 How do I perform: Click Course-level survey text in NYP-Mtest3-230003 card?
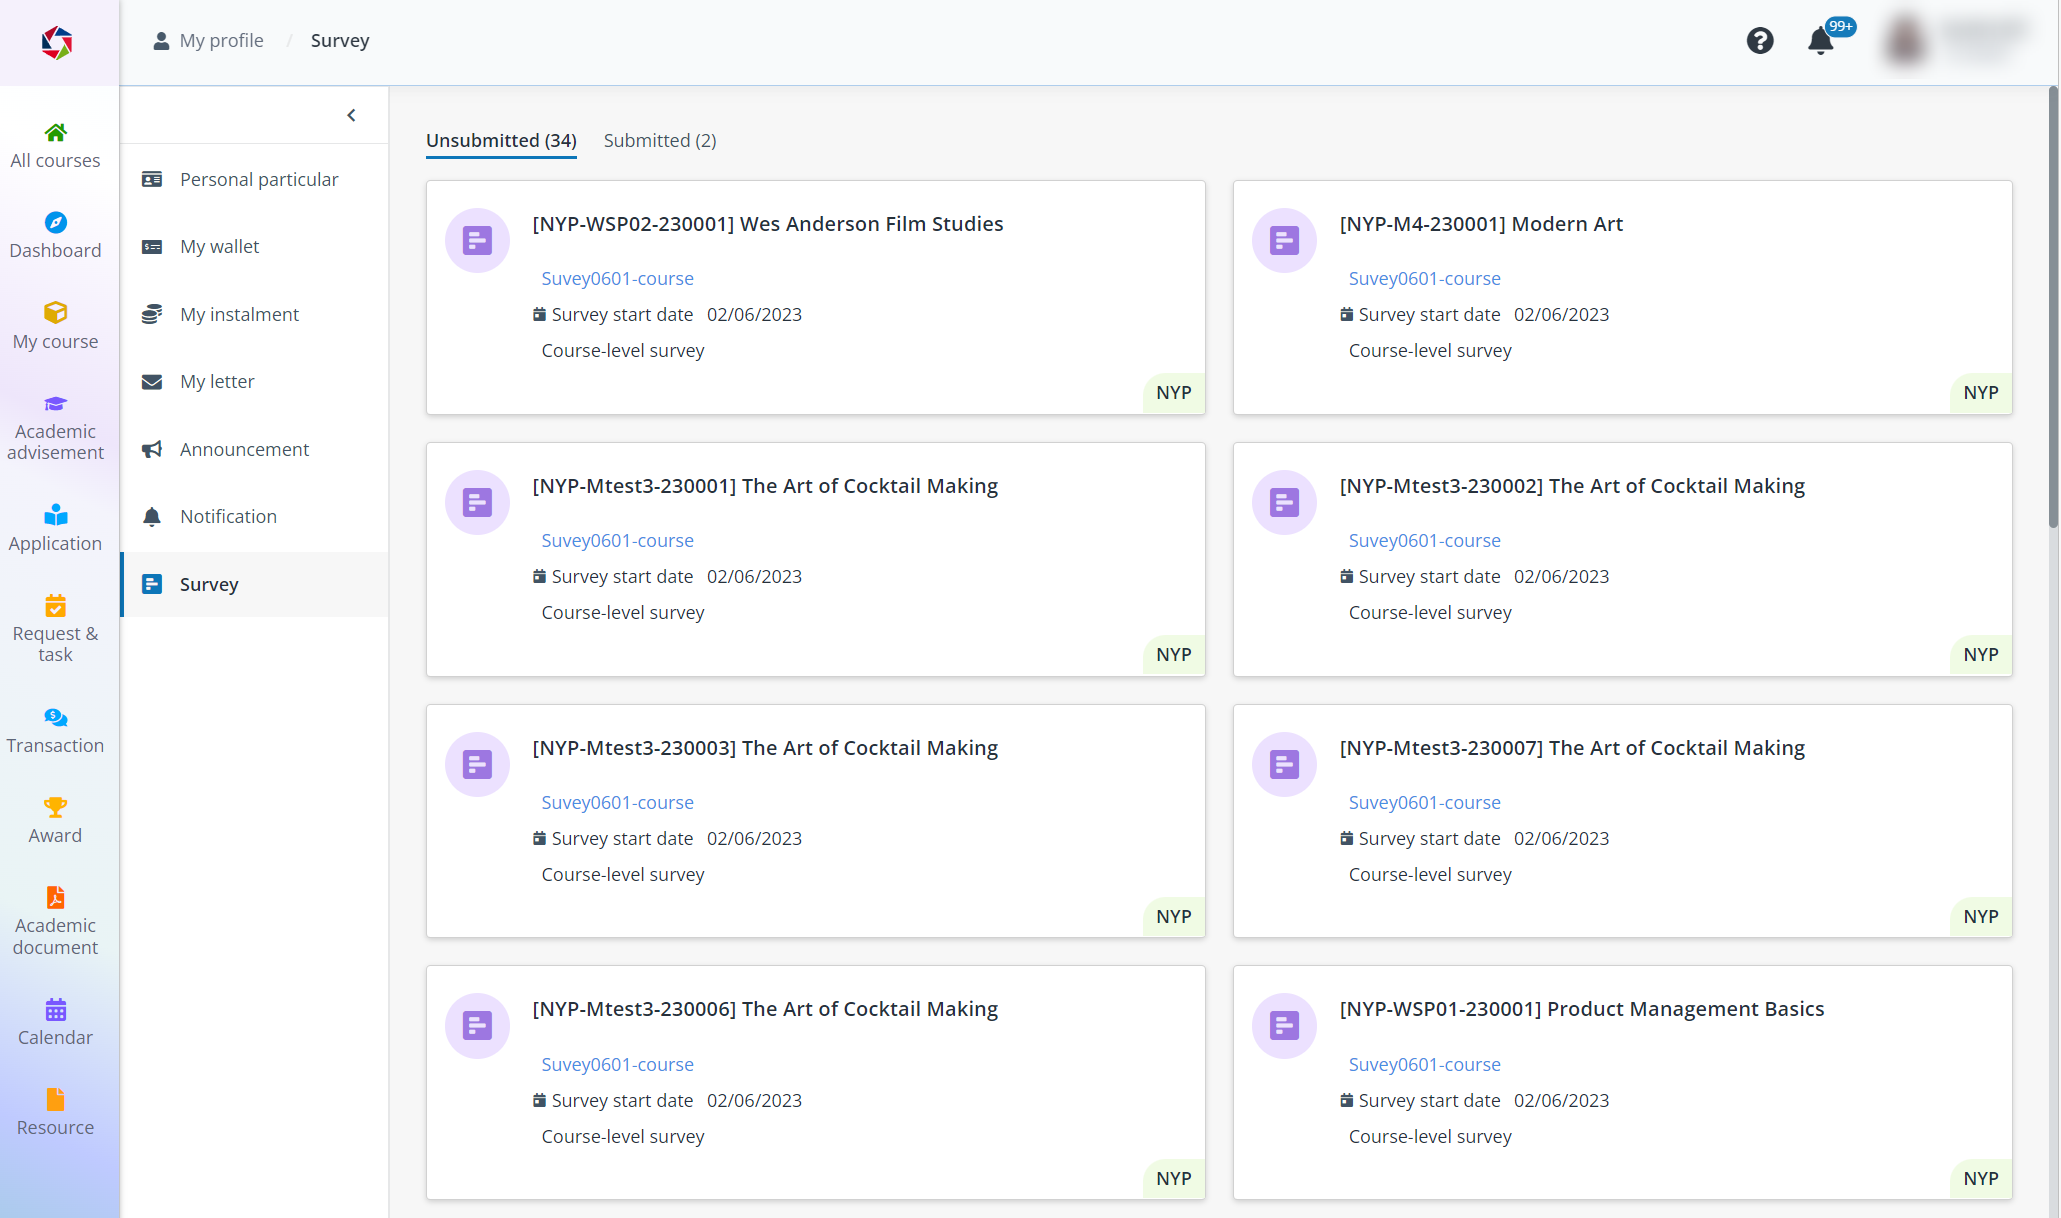(623, 875)
